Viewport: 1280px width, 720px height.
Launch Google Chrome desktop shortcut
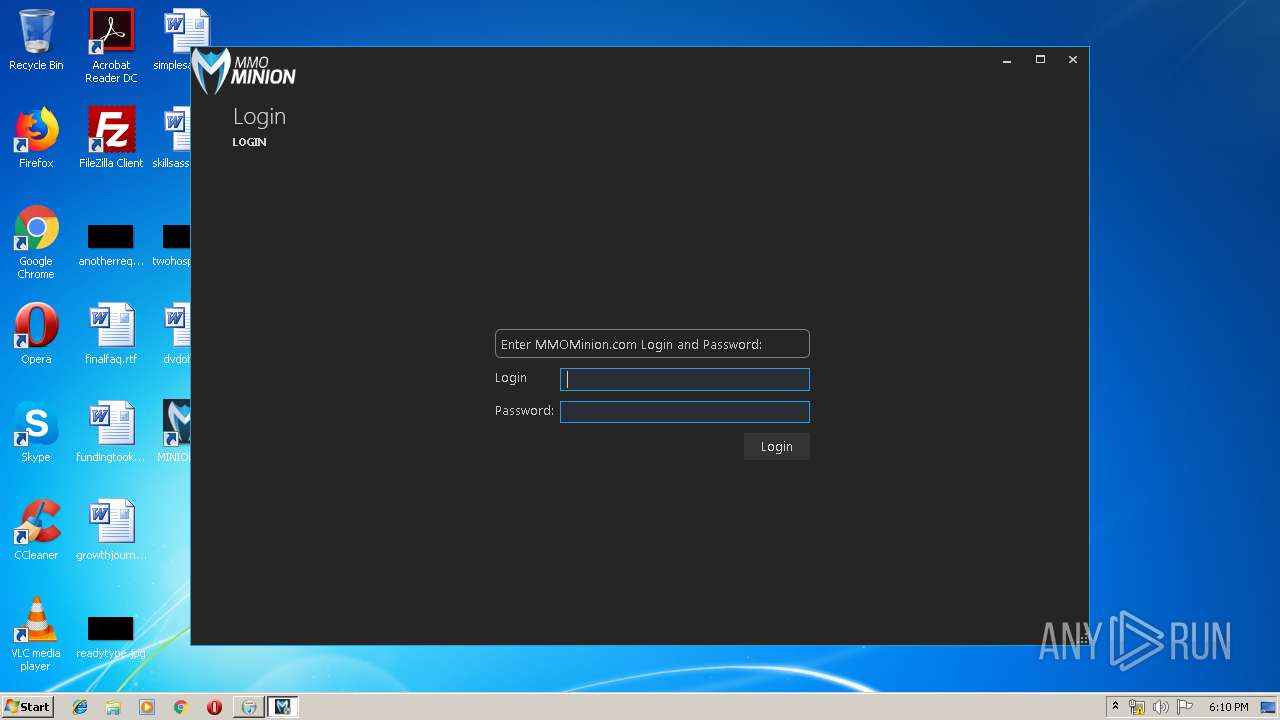pos(36,242)
